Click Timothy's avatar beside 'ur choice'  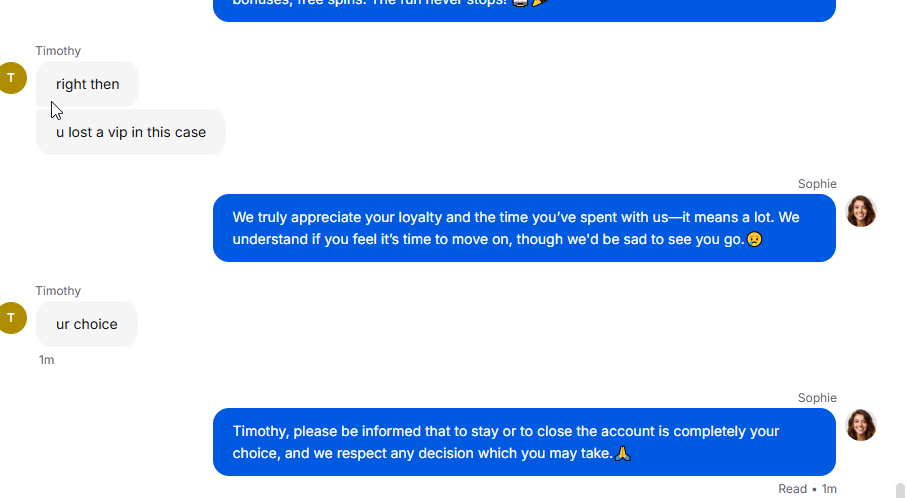pyautogui.click(x=12, y=318)
